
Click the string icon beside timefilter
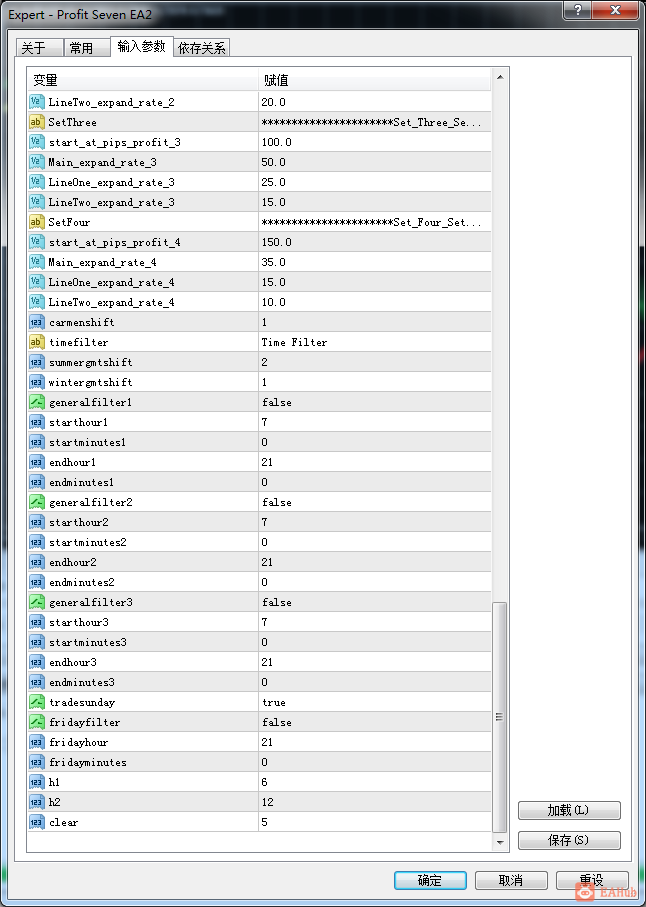coord(36,342)
